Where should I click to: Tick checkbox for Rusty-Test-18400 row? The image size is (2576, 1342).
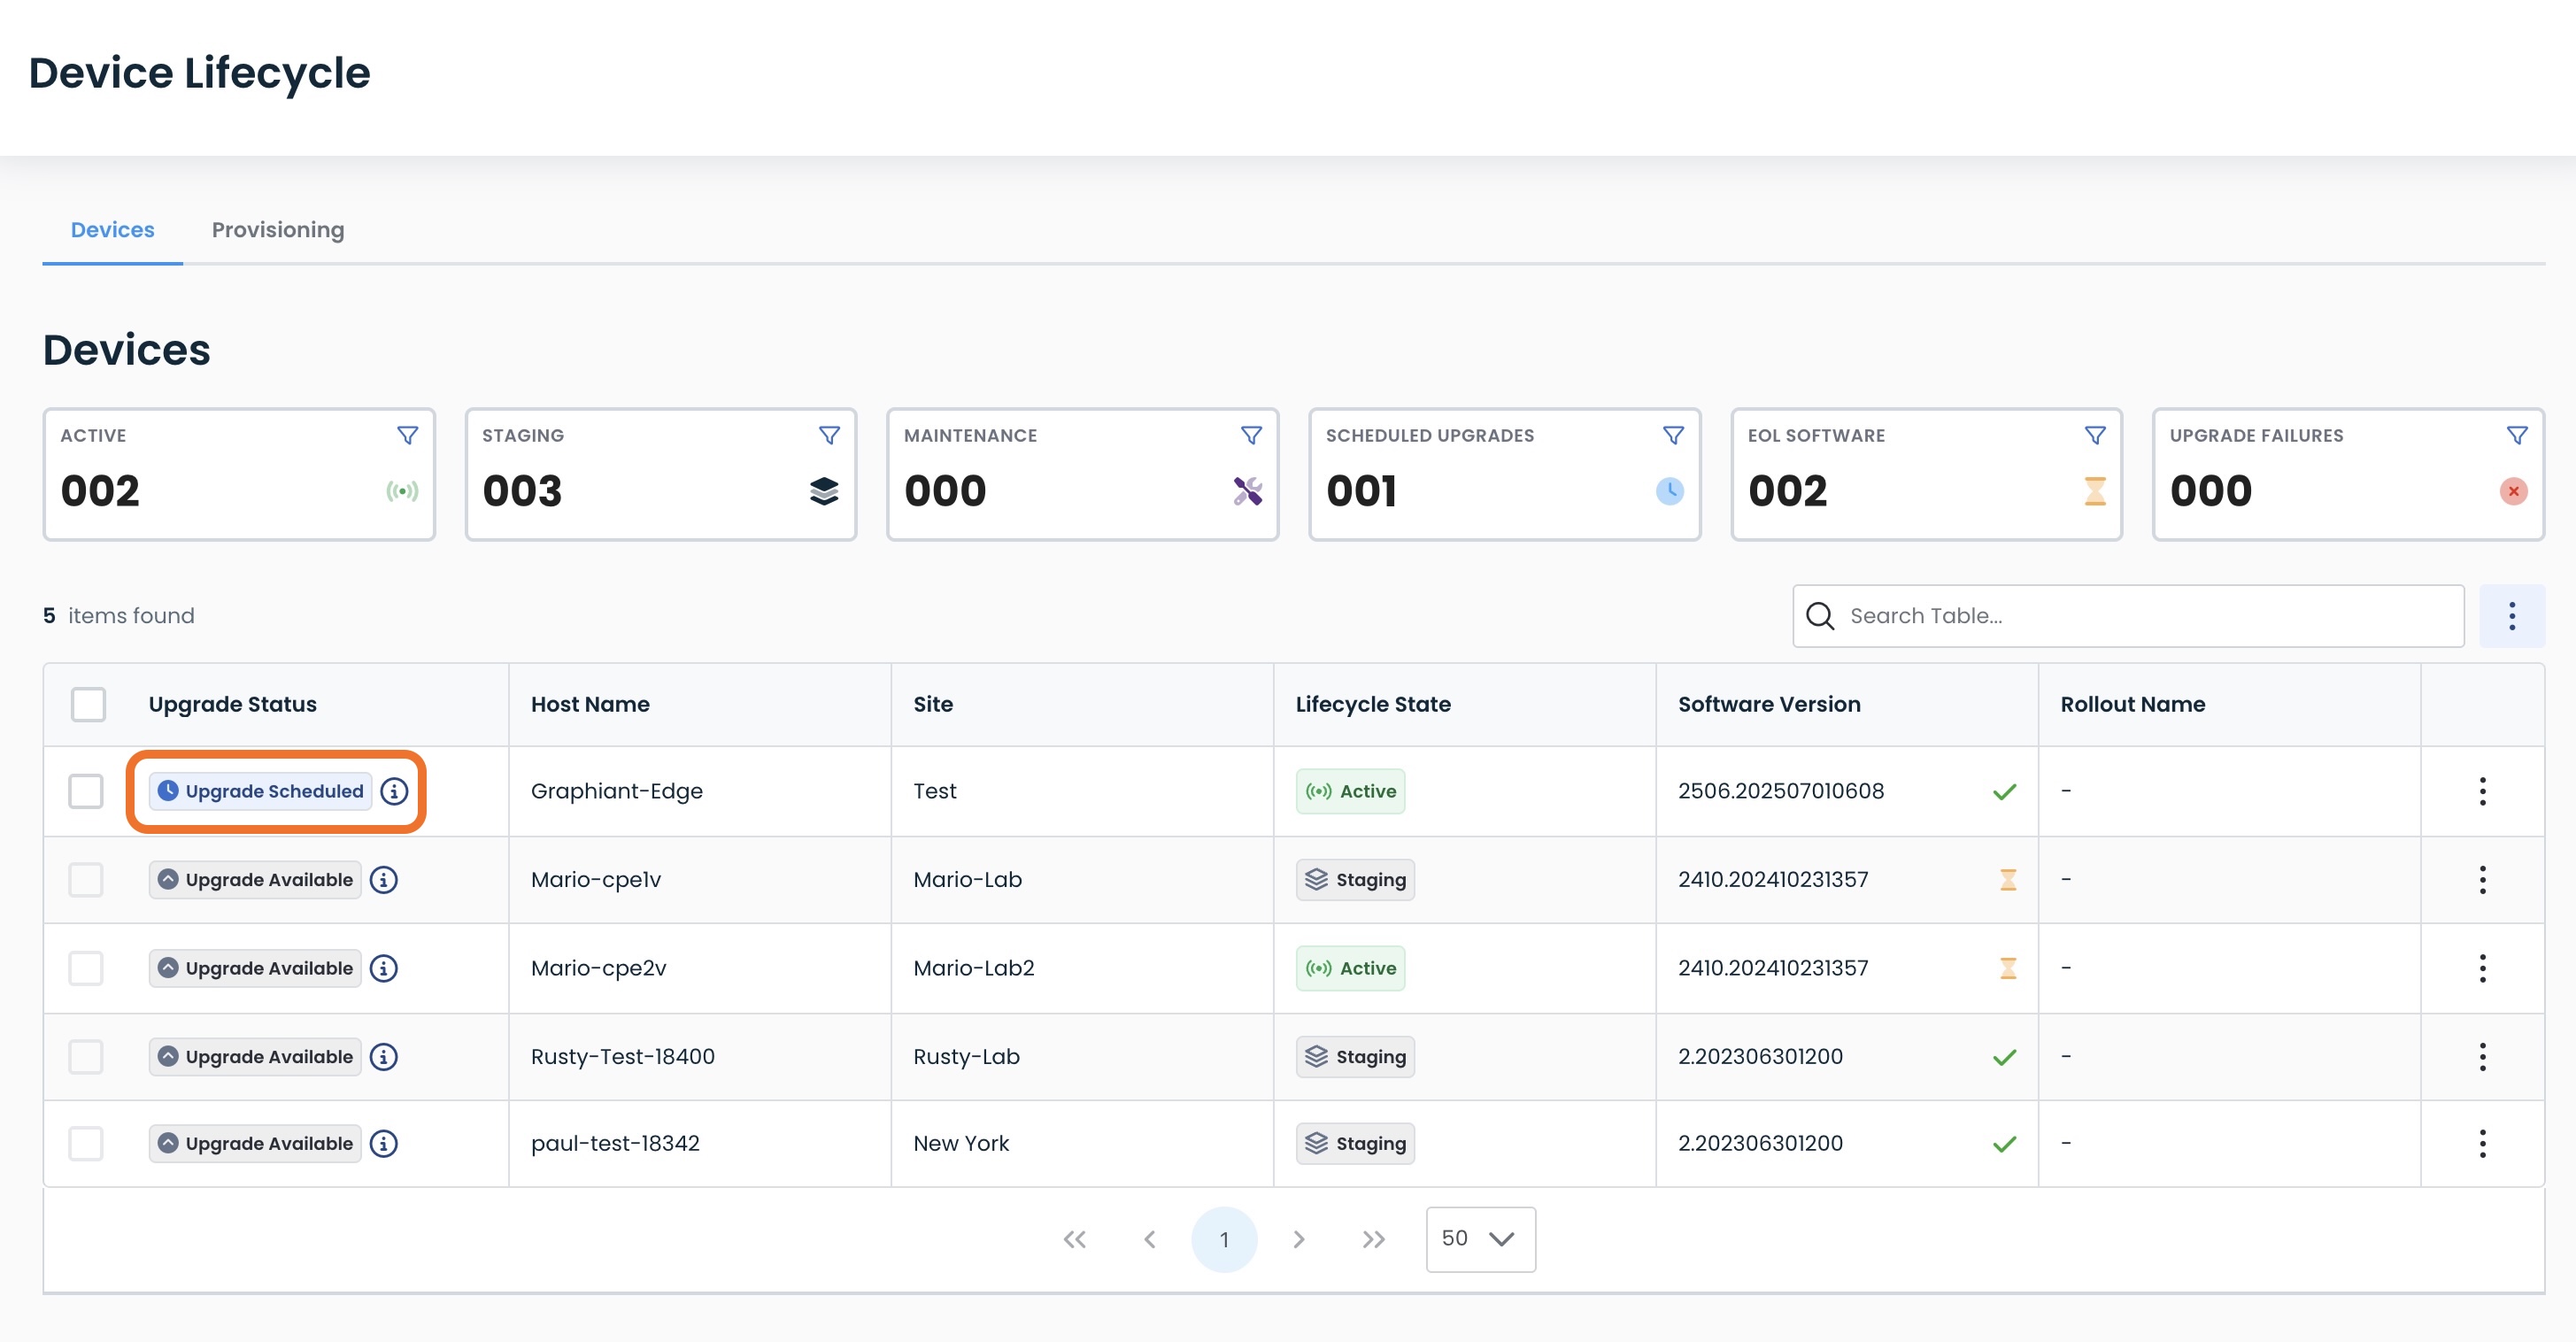click(86, 1057)
